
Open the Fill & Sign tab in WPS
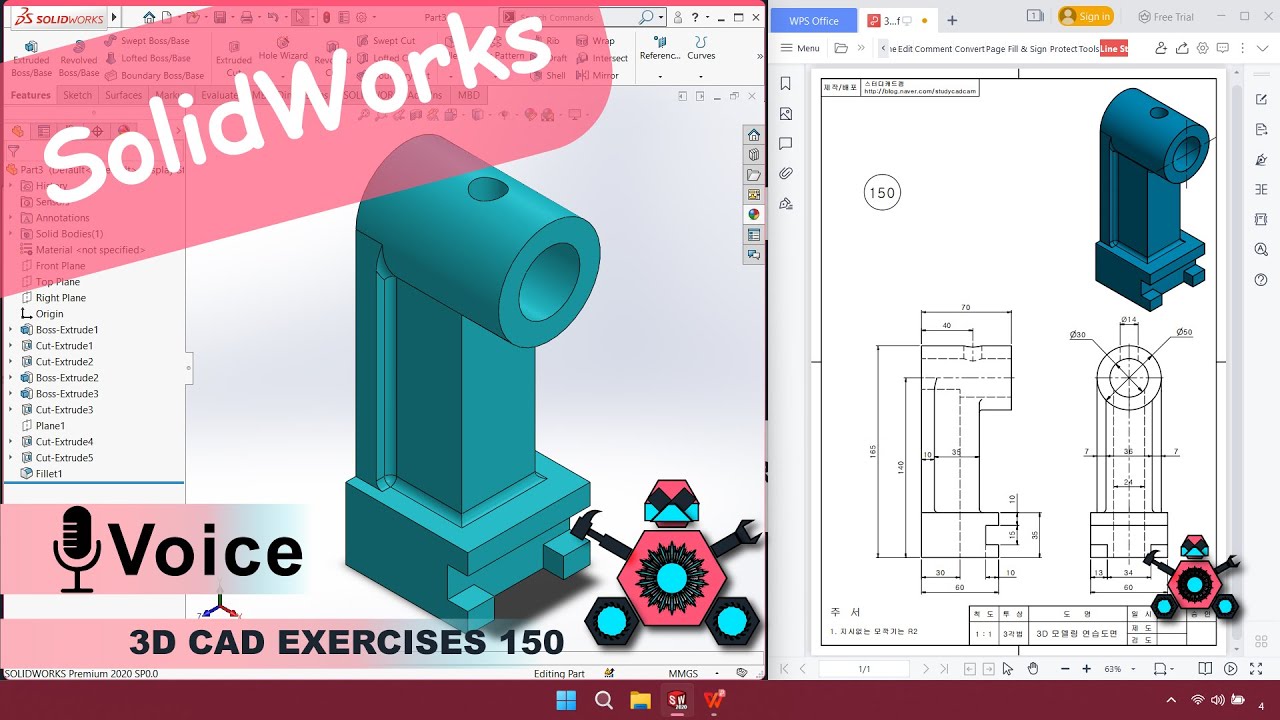coord(1027,48)
